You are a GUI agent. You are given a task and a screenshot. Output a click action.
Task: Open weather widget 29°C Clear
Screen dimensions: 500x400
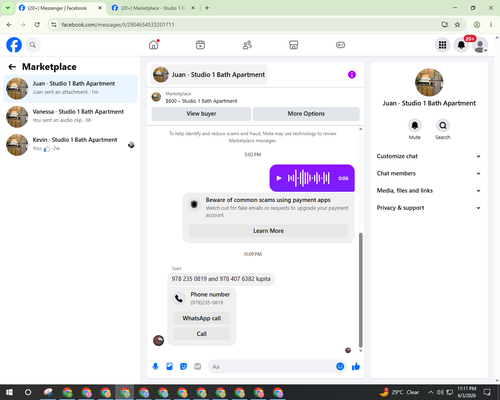click(399, 392)
